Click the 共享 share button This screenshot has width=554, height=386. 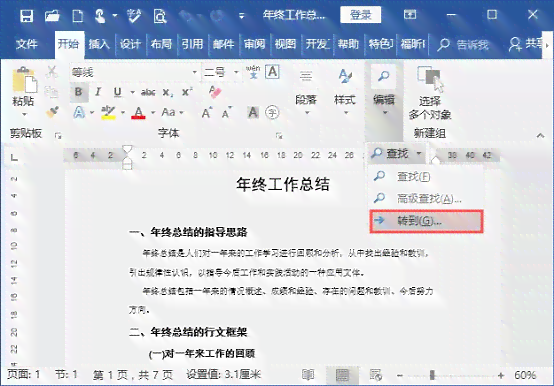pyautogui.click(x=526, y=44)
